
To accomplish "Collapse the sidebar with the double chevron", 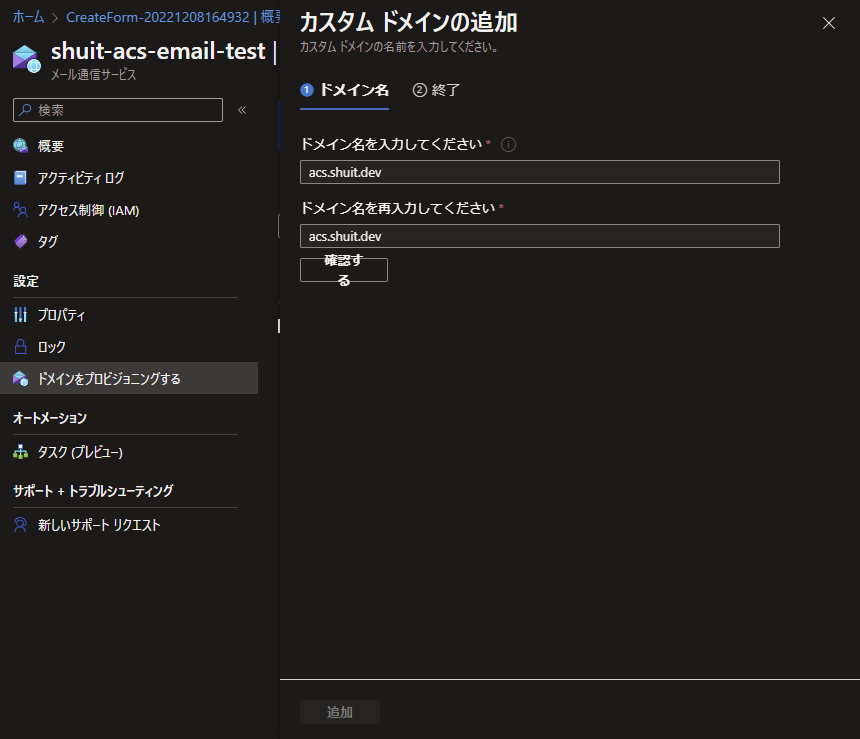I will point(242,110).
